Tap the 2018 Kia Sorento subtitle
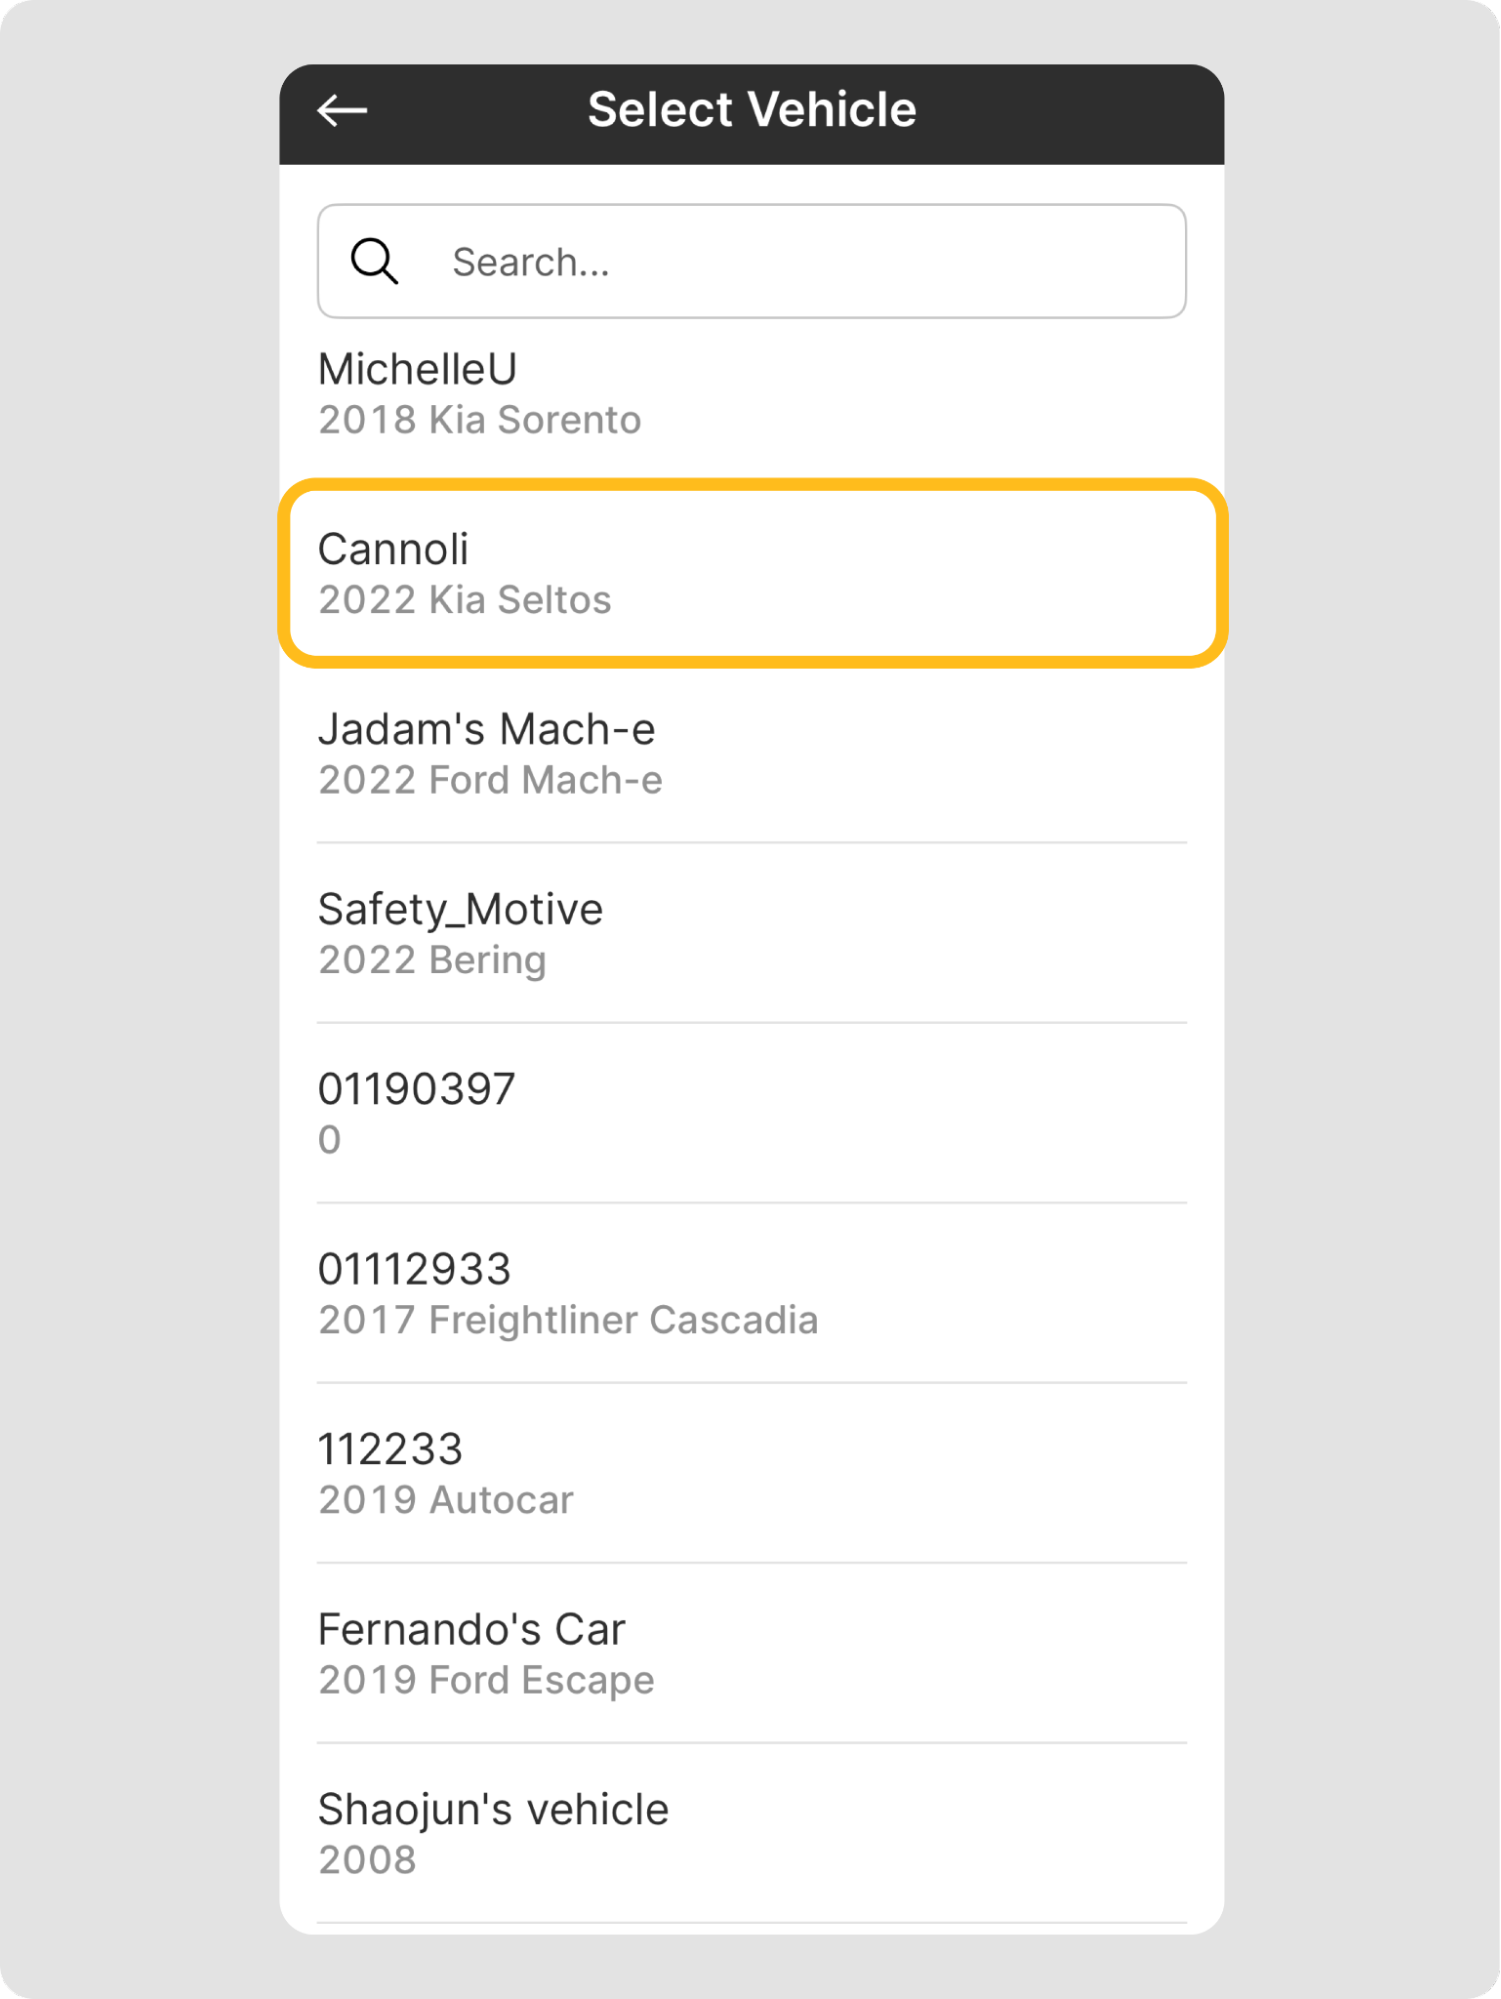The image size is (1501, 1999). (479, 420)
